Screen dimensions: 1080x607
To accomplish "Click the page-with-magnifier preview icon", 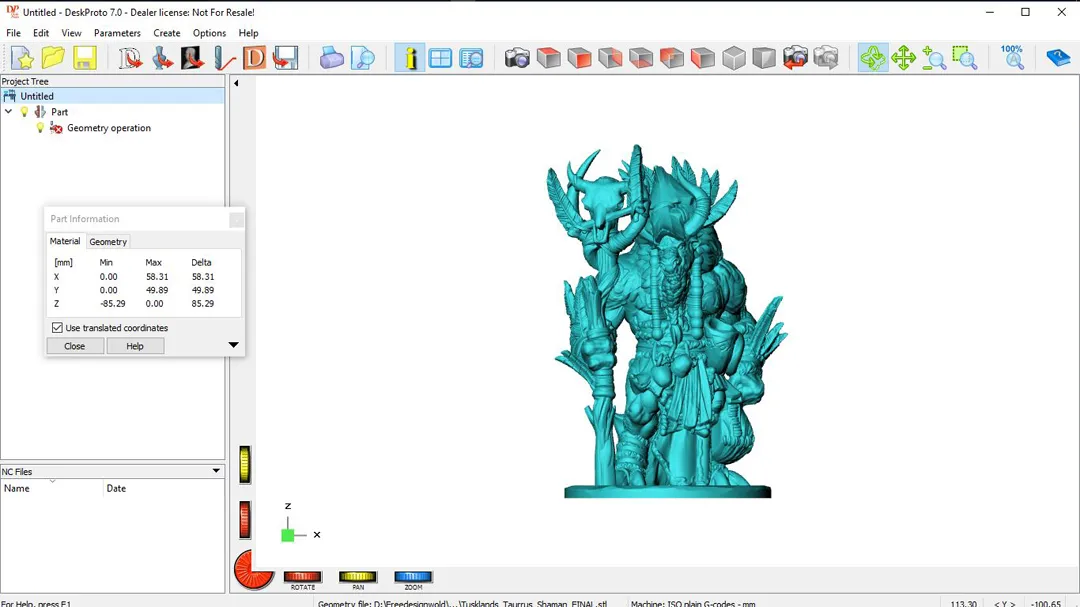I will [x=362, y=58].
